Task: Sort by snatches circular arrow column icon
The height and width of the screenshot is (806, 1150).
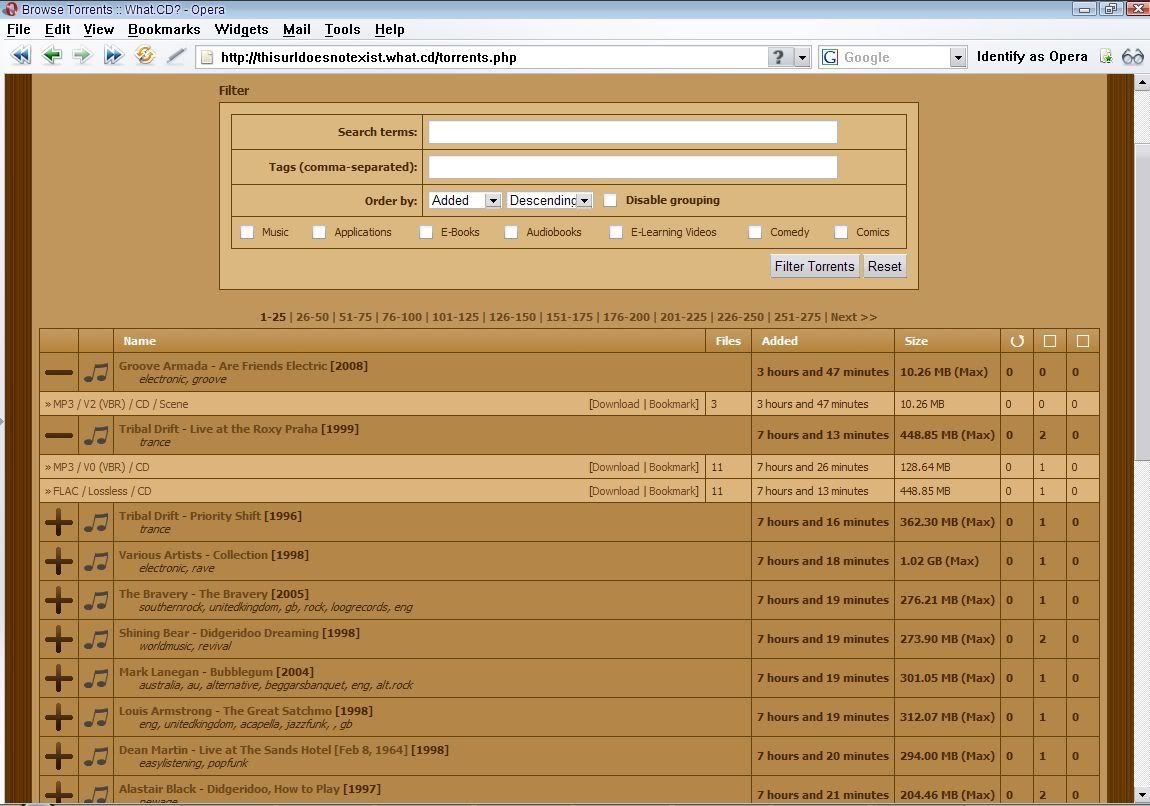Action: (x=1017, y=341)
